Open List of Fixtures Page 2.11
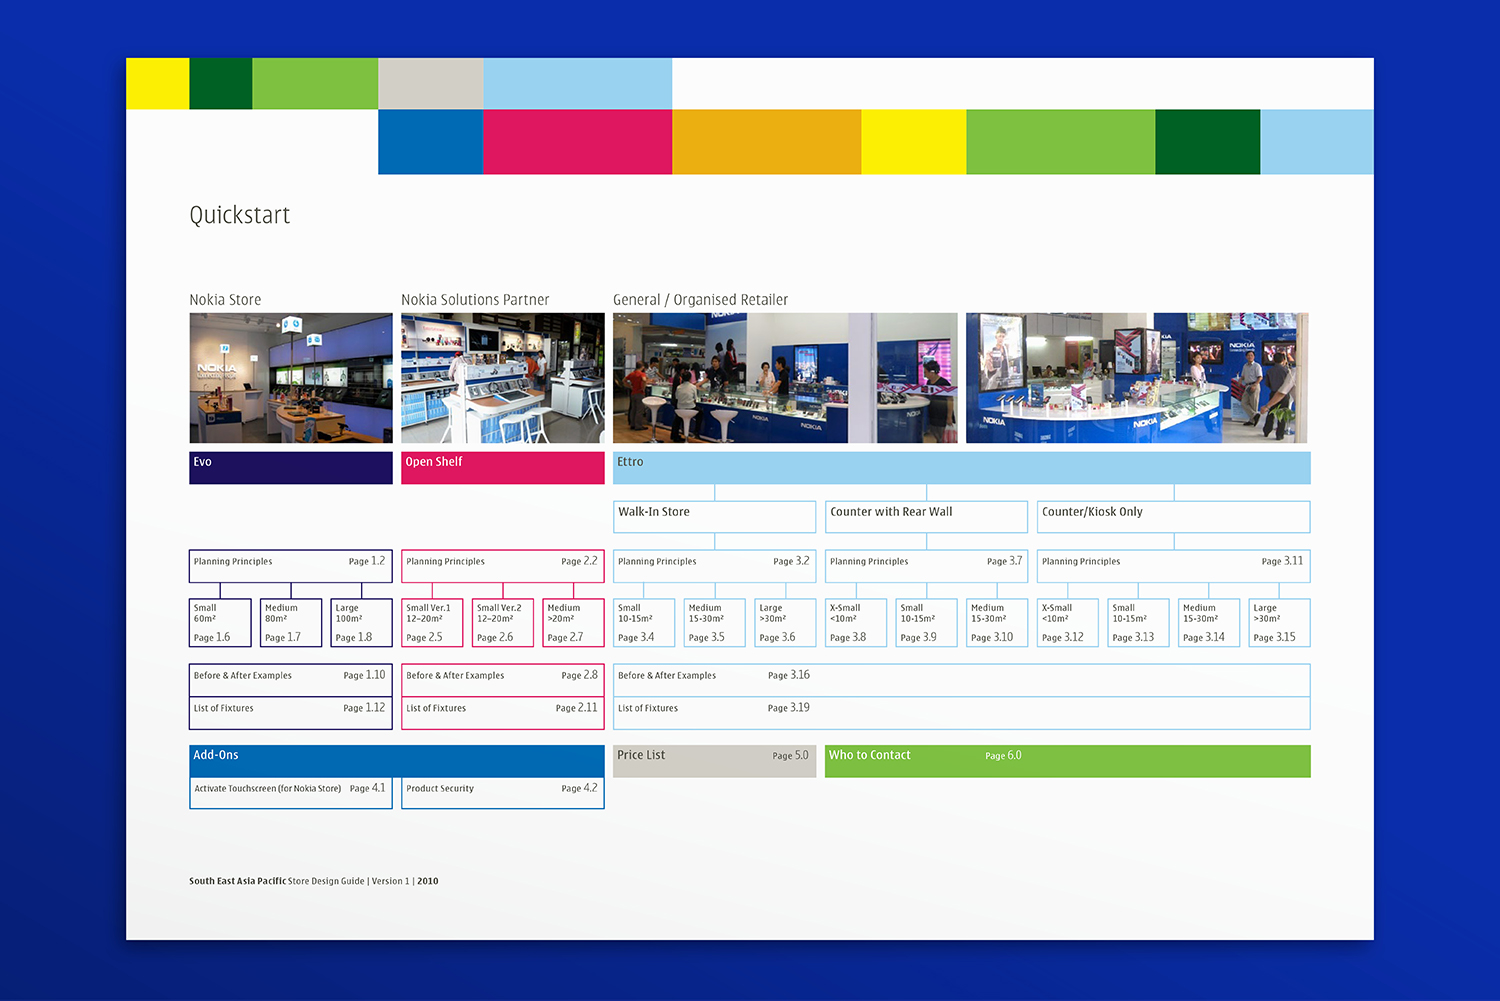Screen dimensions: 1500x1001 [x=503, y=713]
